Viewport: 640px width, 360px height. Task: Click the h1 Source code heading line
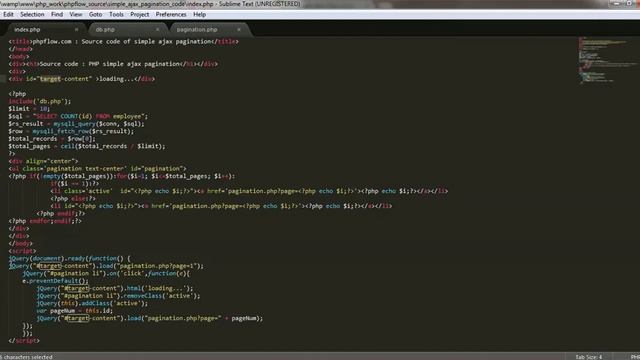click(113, 64)
